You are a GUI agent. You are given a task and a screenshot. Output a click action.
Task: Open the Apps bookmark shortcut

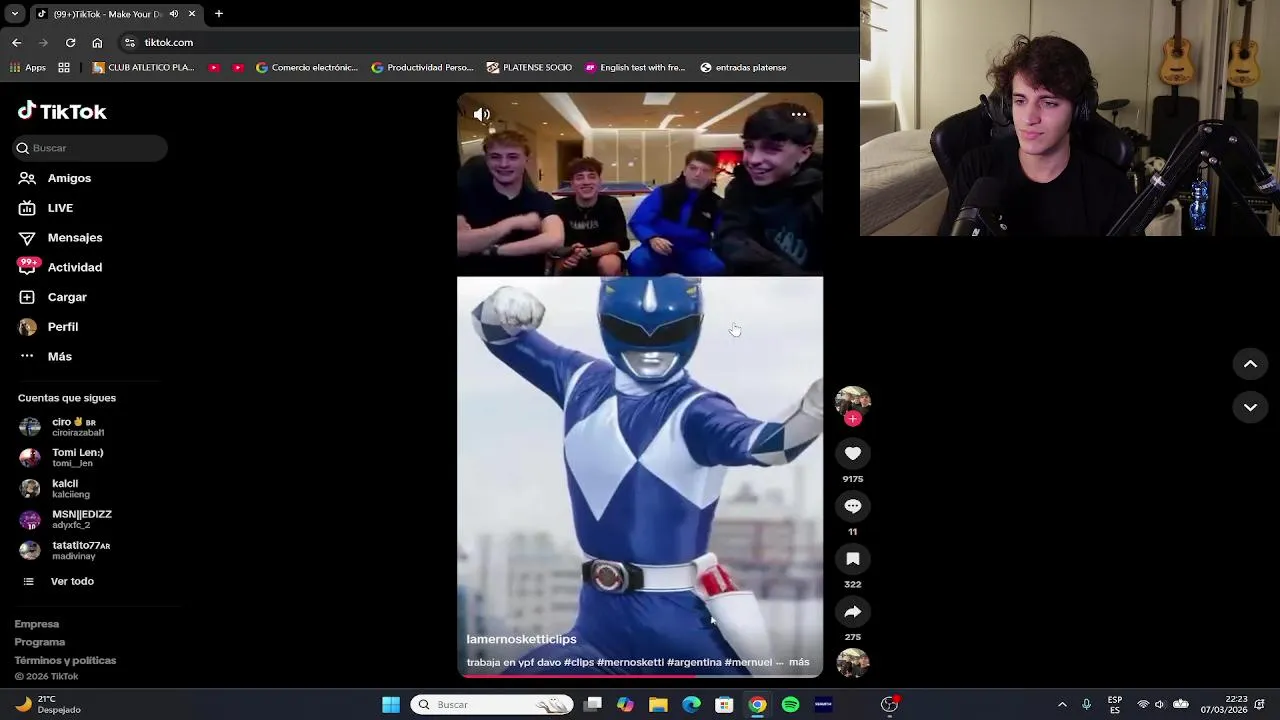[27, 68]
